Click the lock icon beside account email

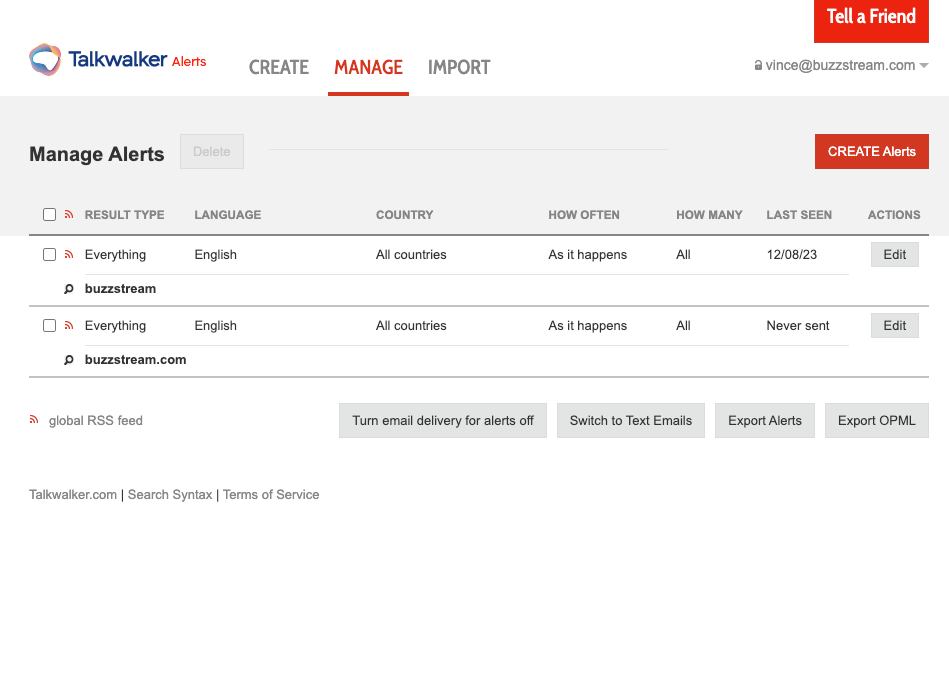(758, 65)
